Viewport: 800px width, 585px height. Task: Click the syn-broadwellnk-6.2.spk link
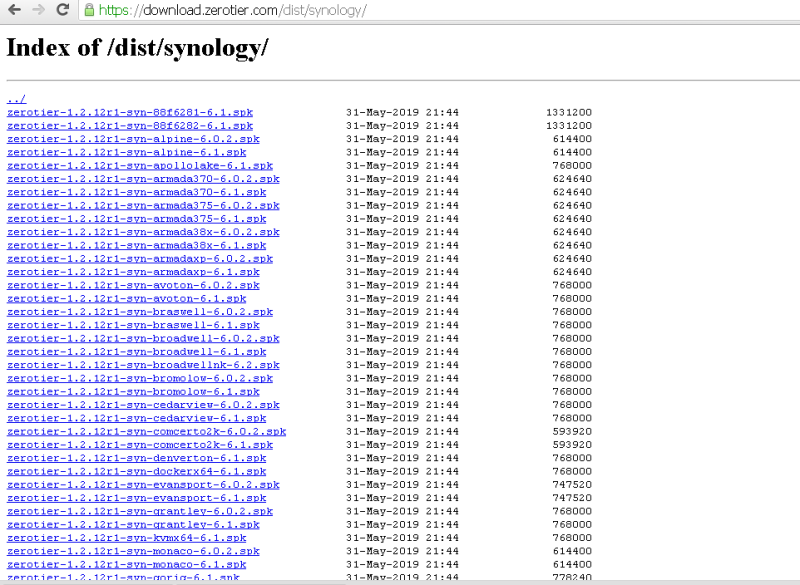(143, 365)
